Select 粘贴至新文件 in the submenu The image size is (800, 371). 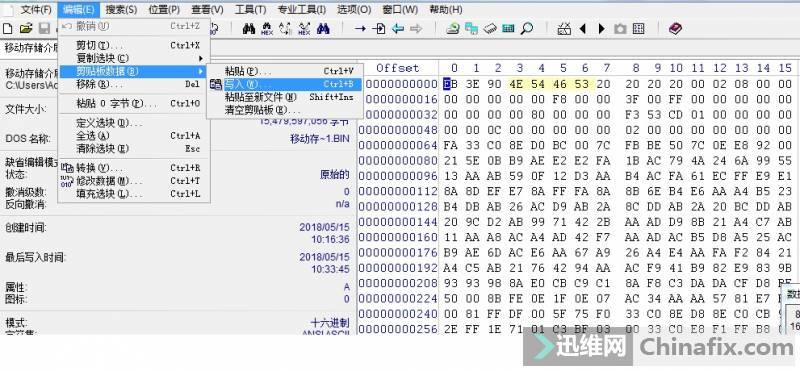point(285,97)
